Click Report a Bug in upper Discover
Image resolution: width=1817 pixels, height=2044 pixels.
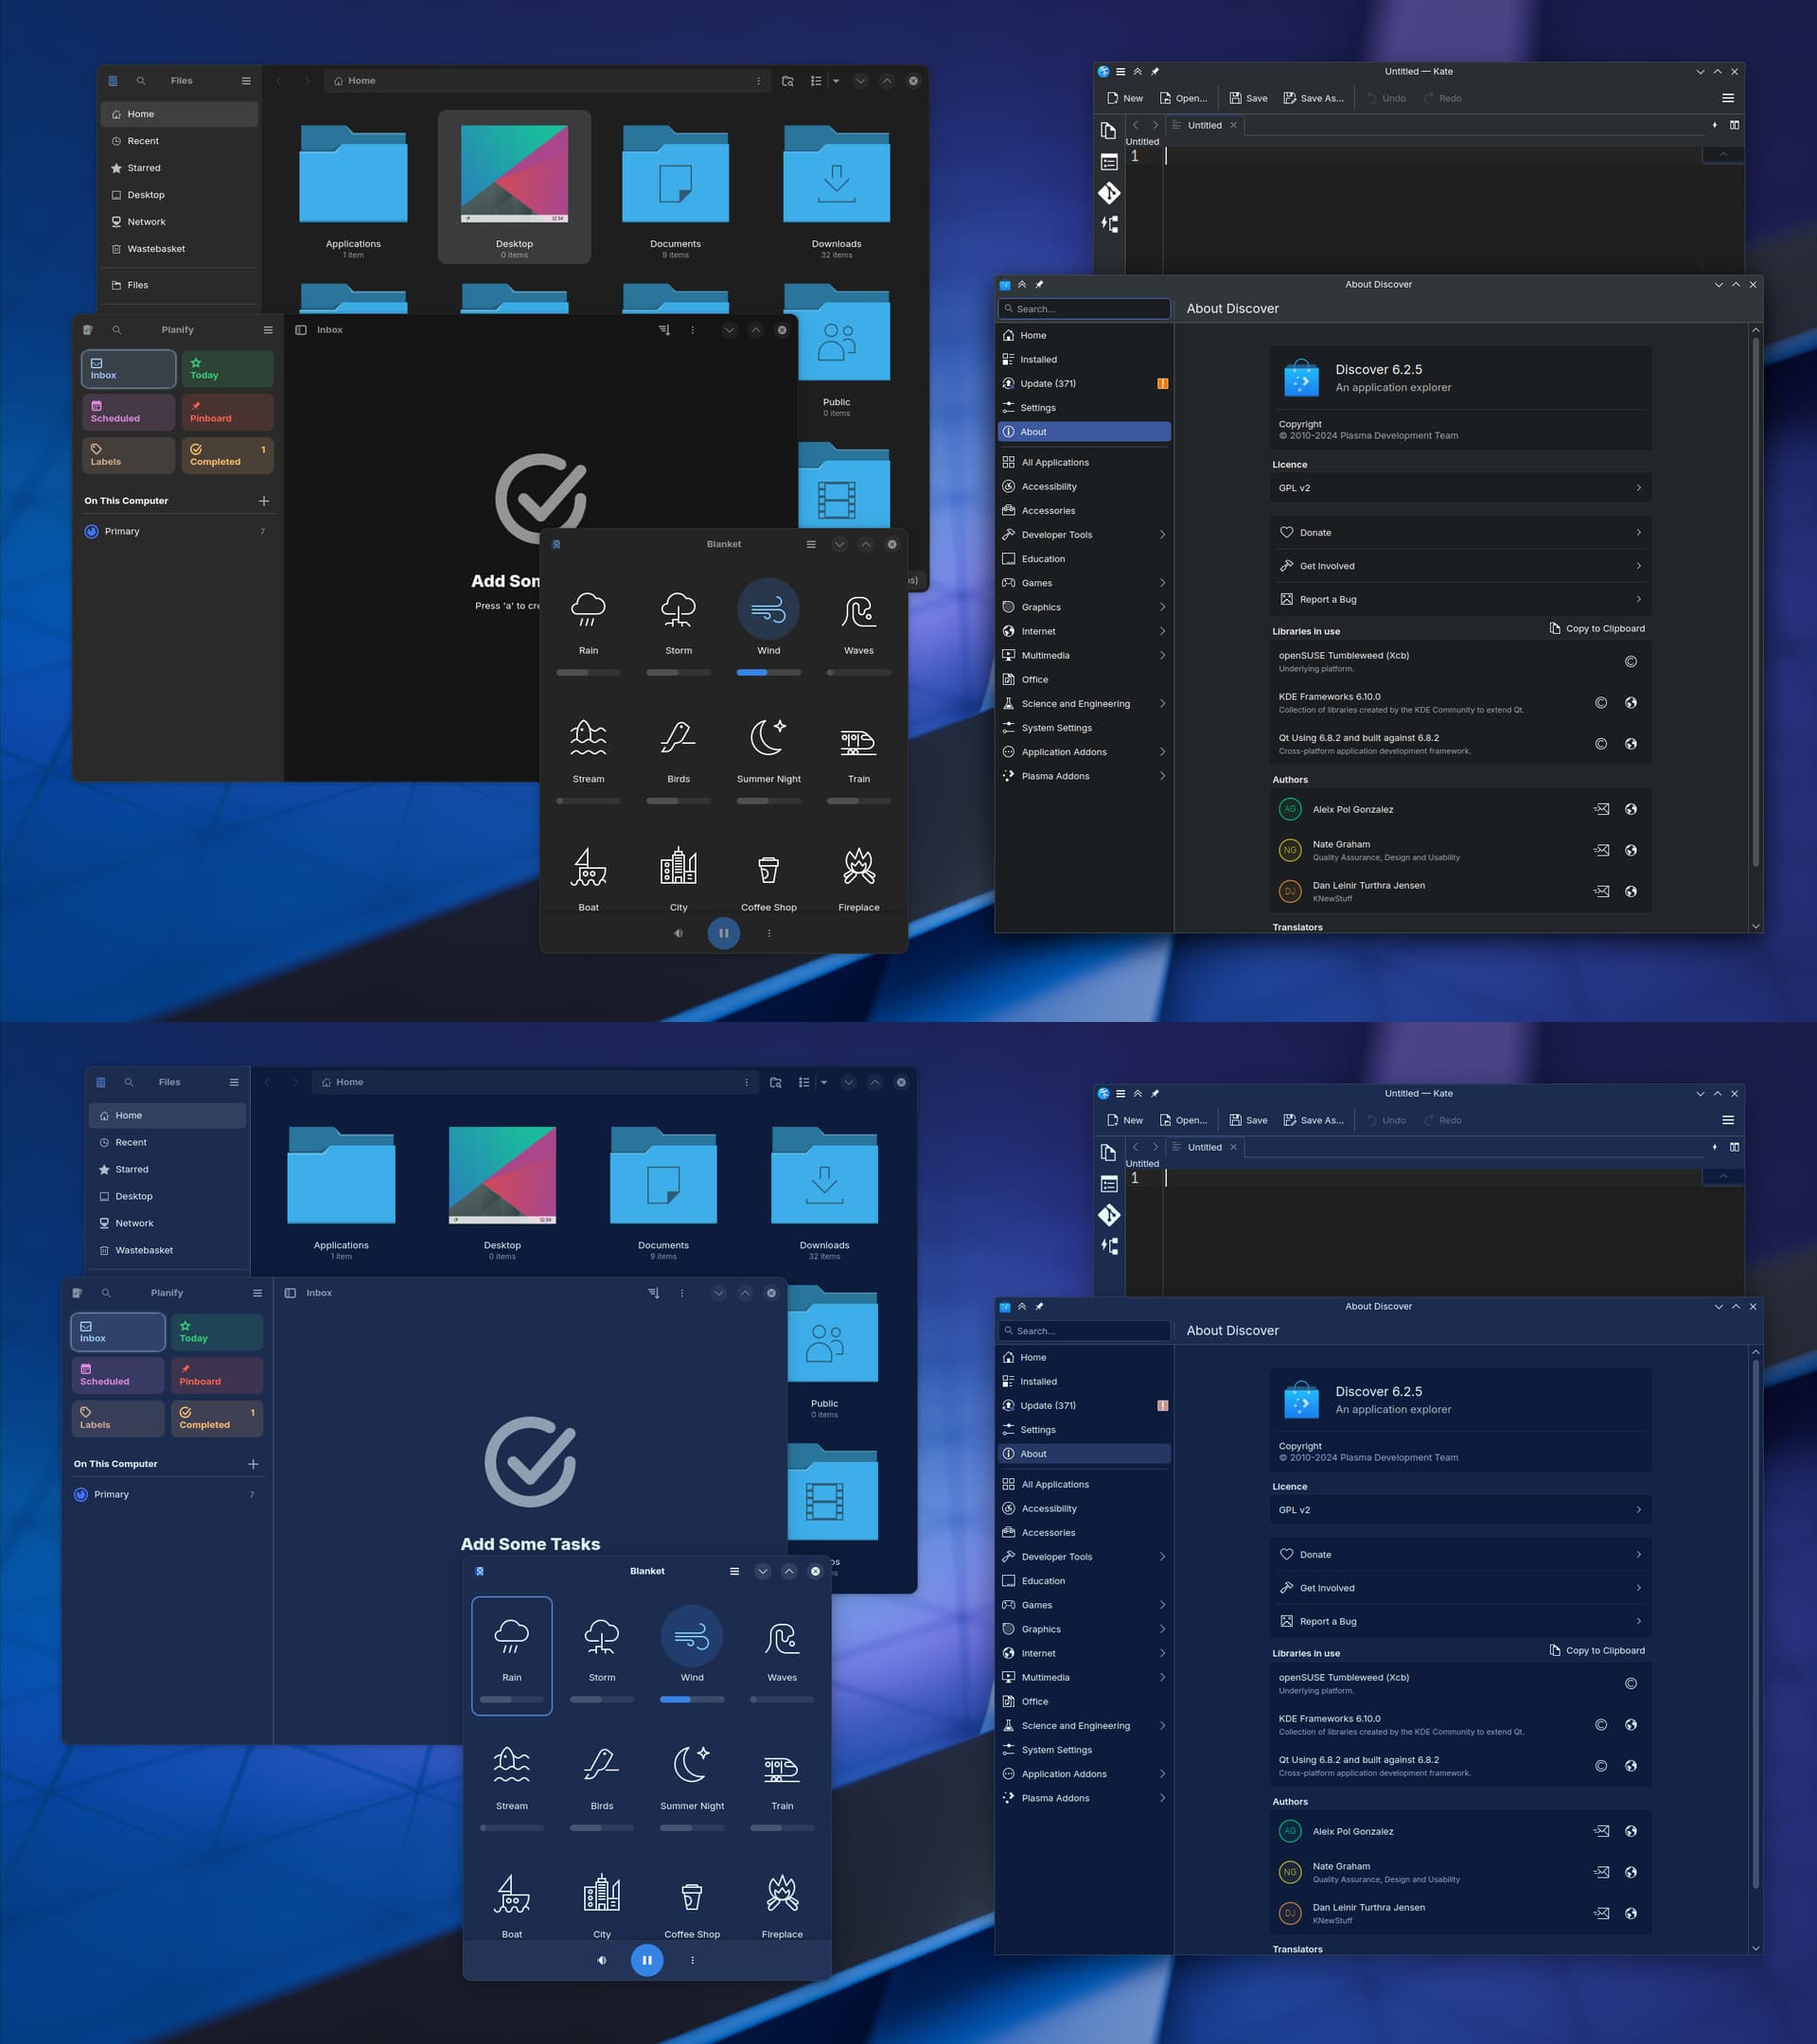[1460, 599]
